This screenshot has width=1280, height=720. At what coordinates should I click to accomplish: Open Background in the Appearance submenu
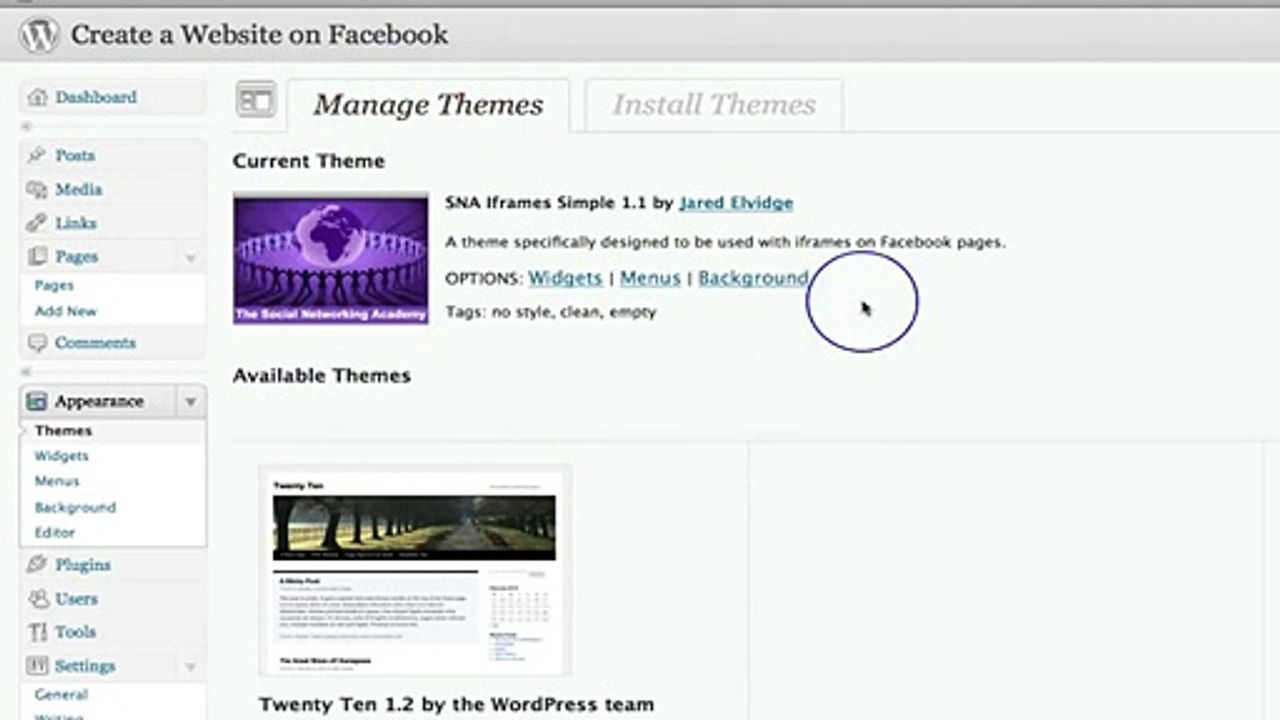coord(75,507)
